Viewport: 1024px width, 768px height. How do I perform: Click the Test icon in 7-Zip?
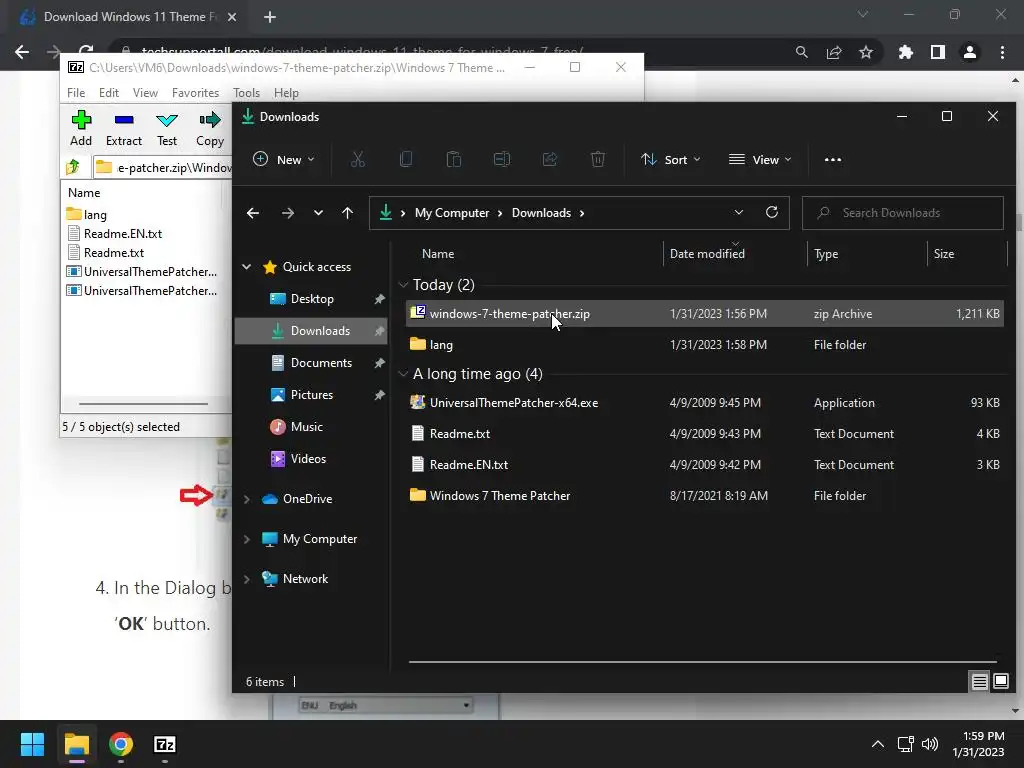[167, 120]
